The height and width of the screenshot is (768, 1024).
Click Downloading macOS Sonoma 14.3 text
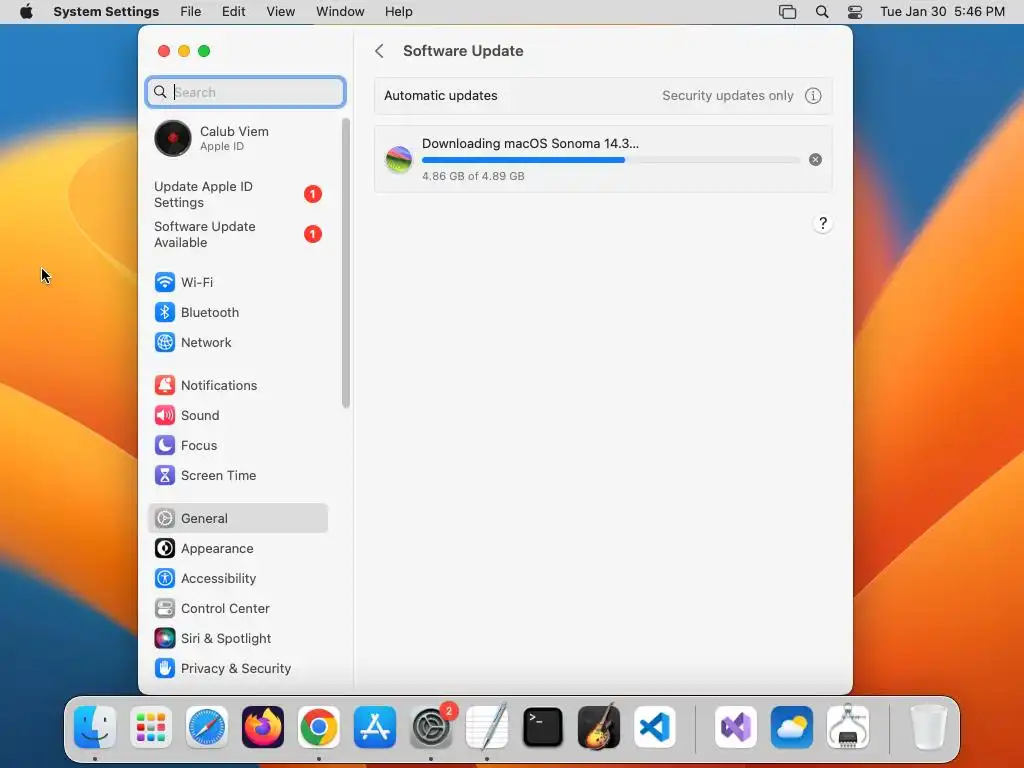pos(530,144)
